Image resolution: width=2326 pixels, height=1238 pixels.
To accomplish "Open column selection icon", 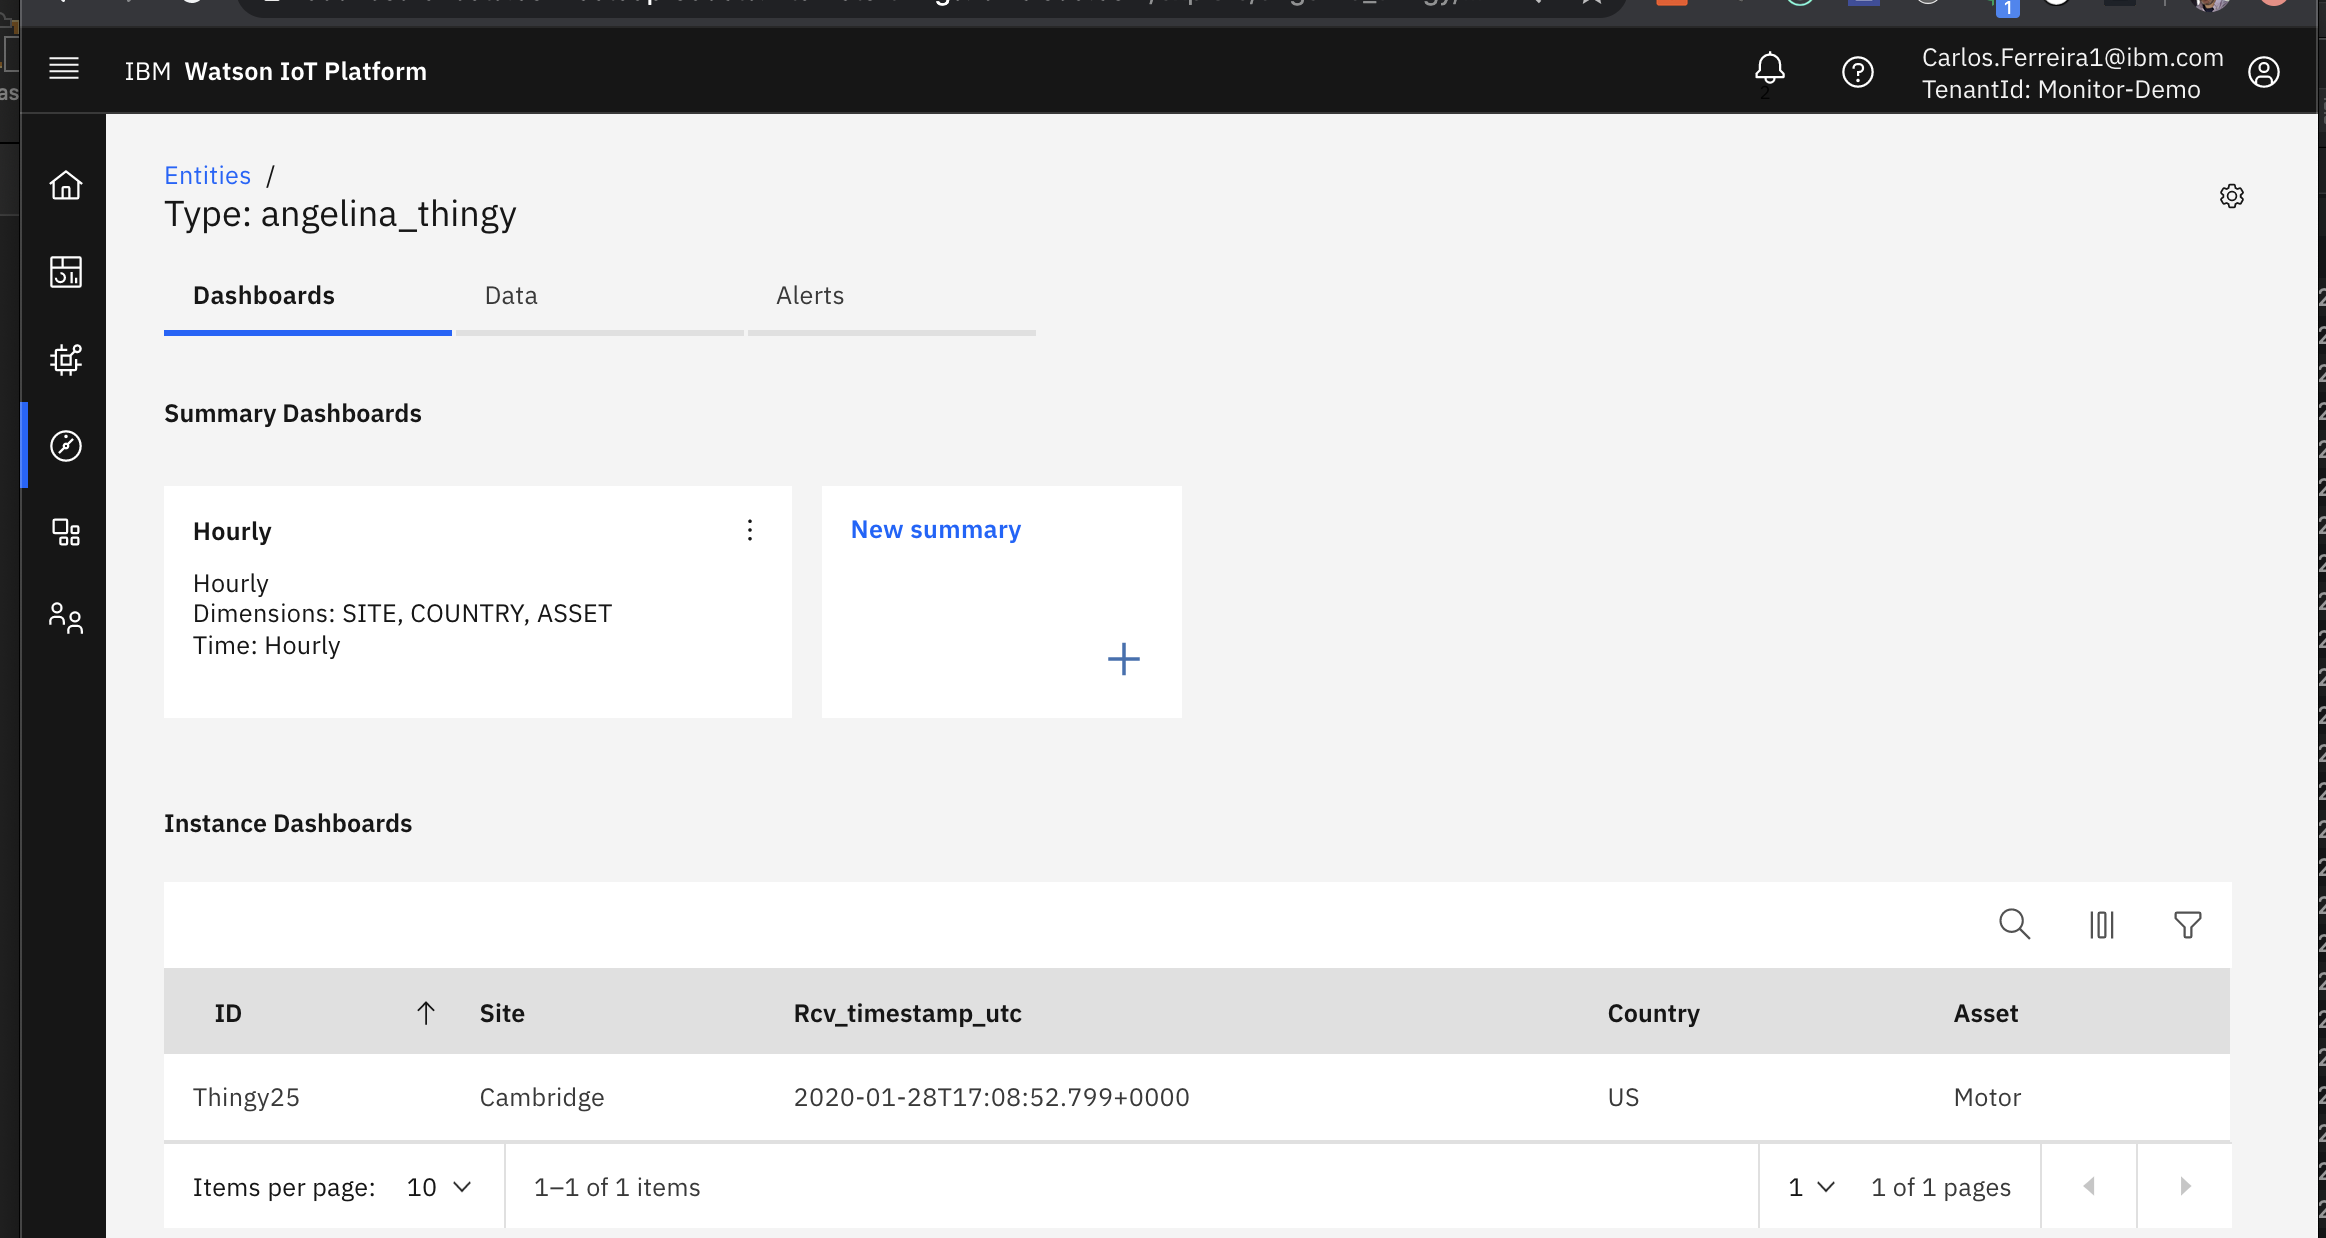I will tap(2101, 925).
